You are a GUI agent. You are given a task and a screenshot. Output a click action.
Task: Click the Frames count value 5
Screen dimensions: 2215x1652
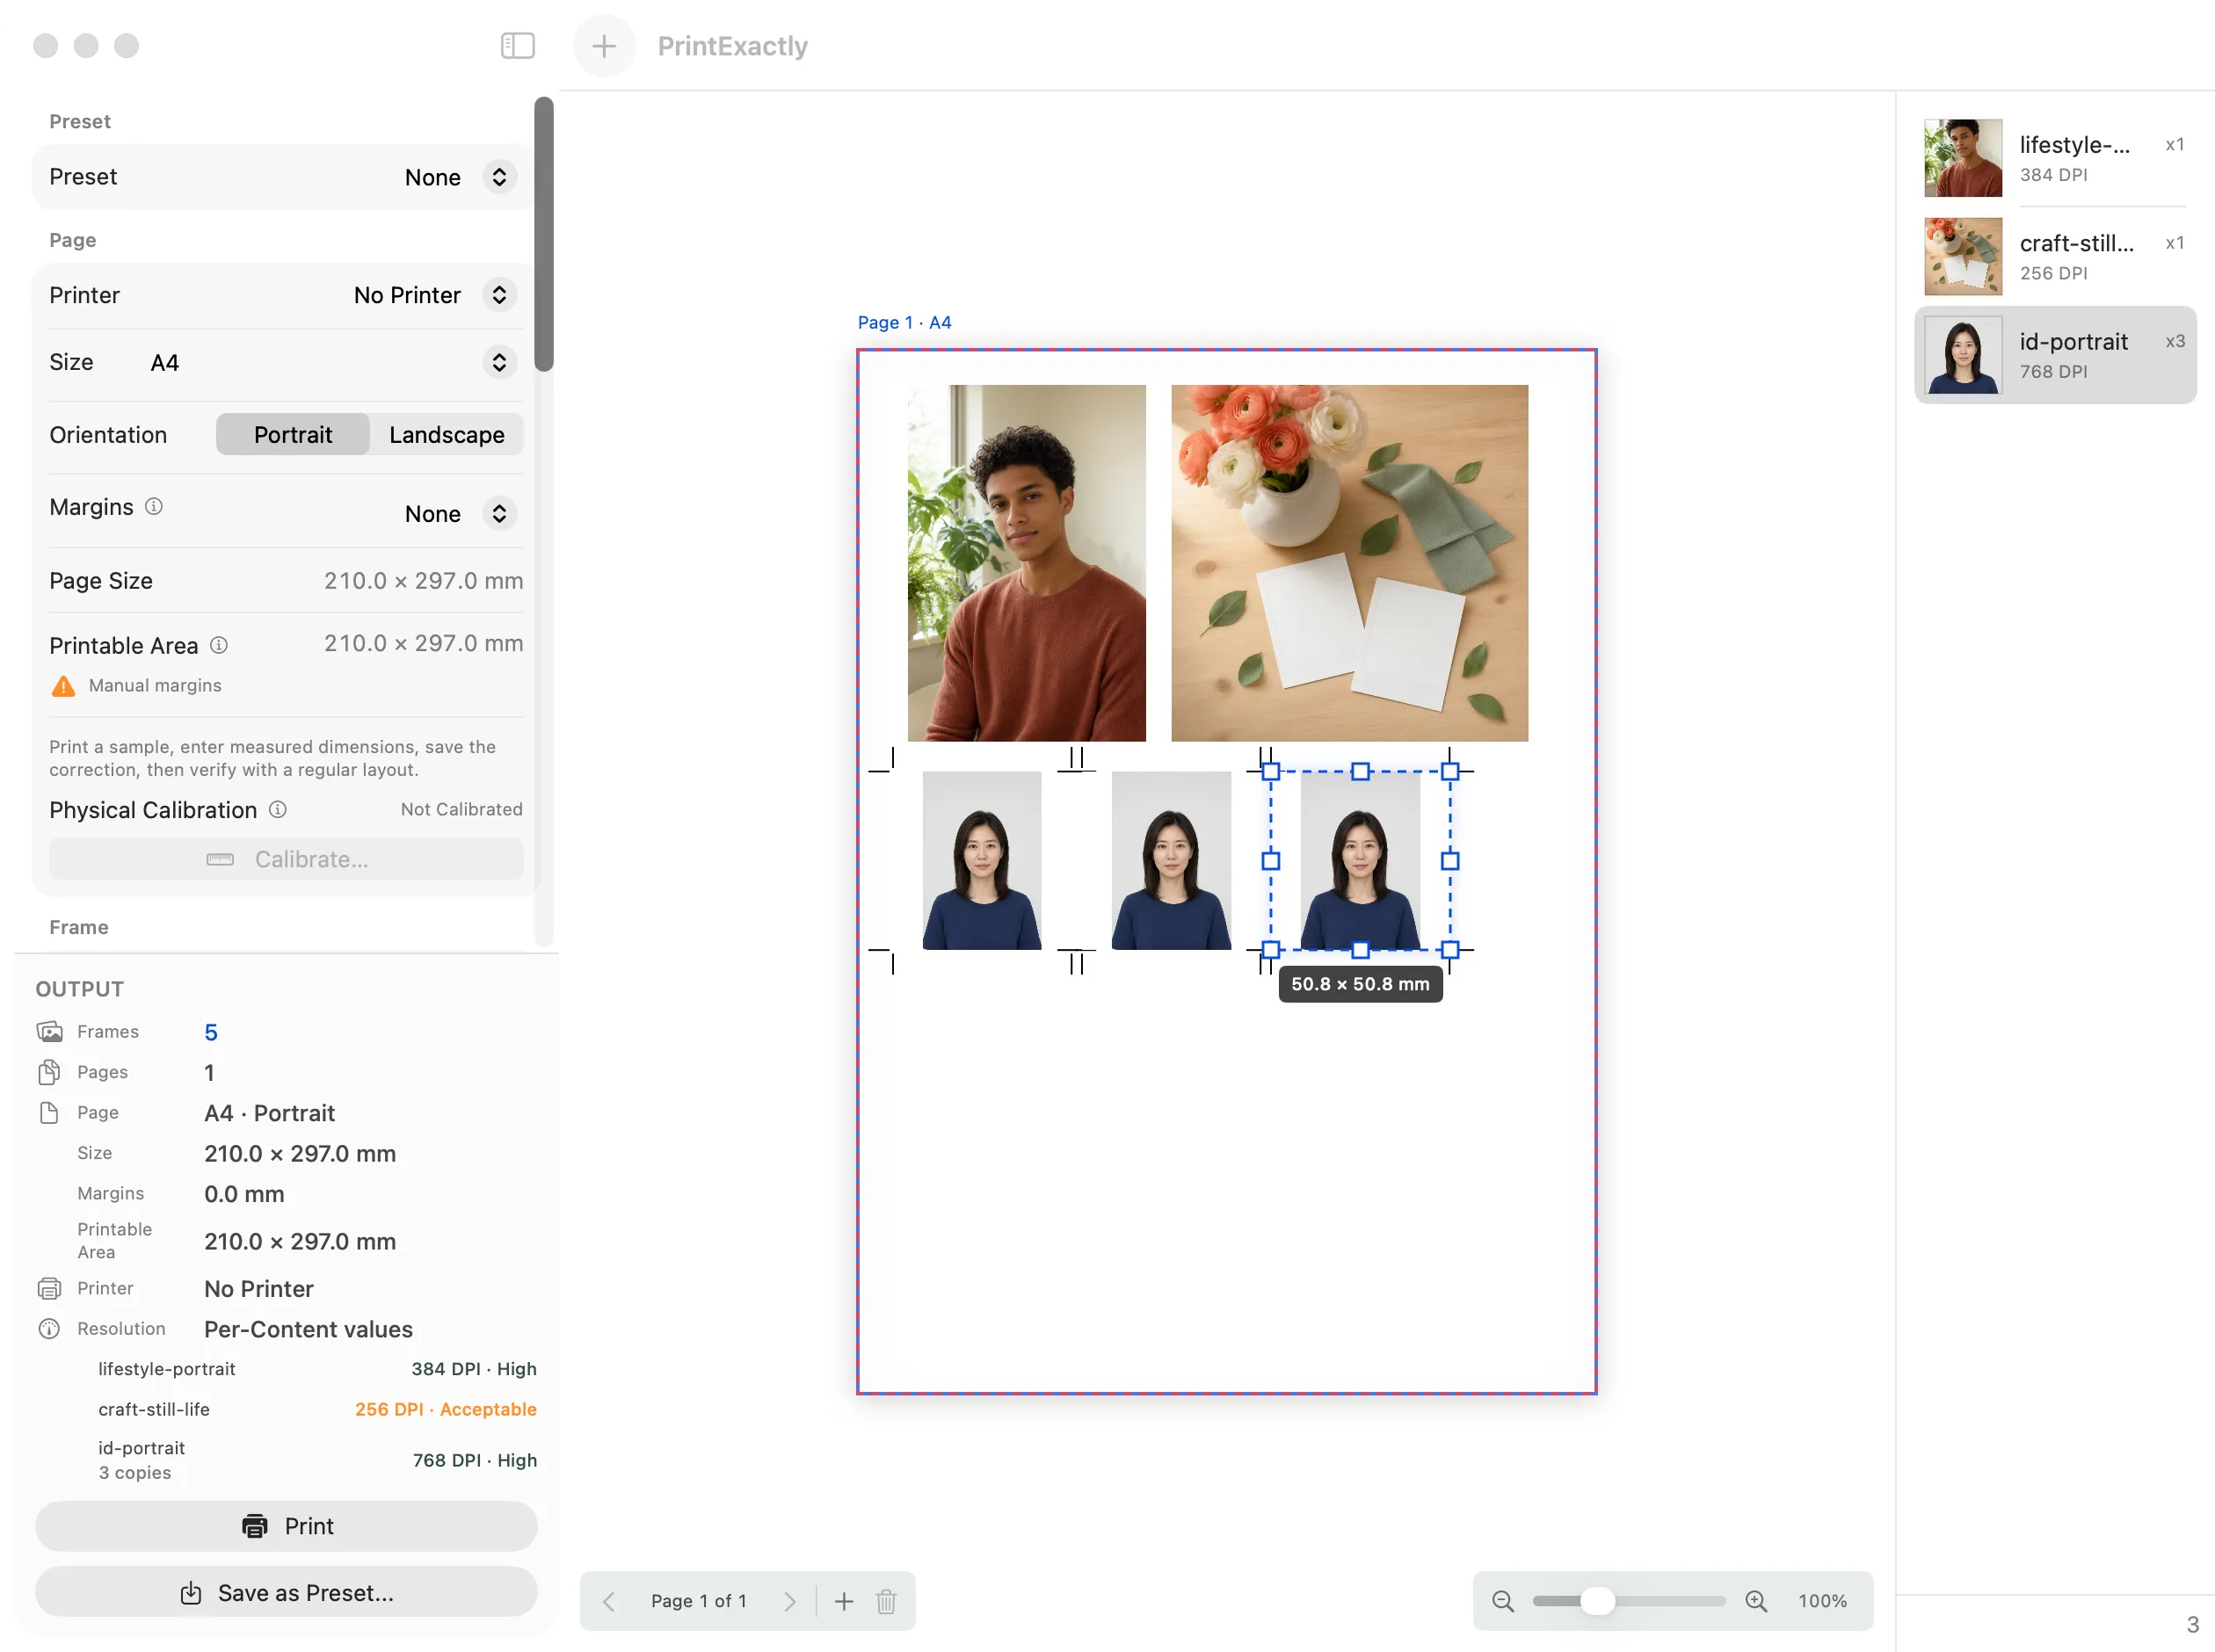(211, 1032)
